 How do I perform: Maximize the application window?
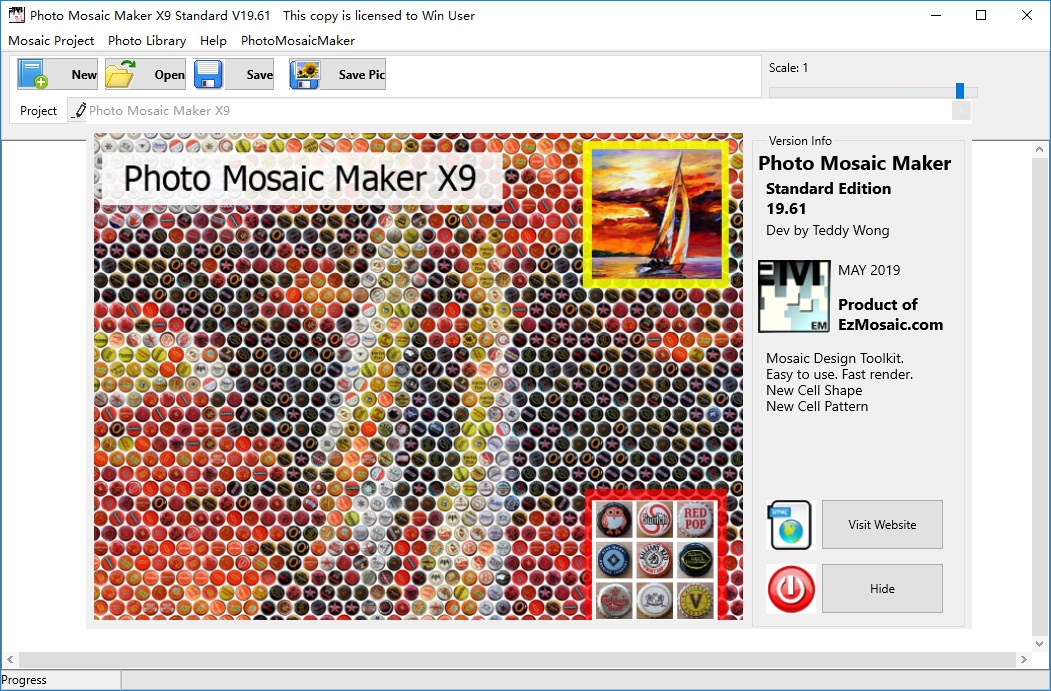tap(981, 15)
